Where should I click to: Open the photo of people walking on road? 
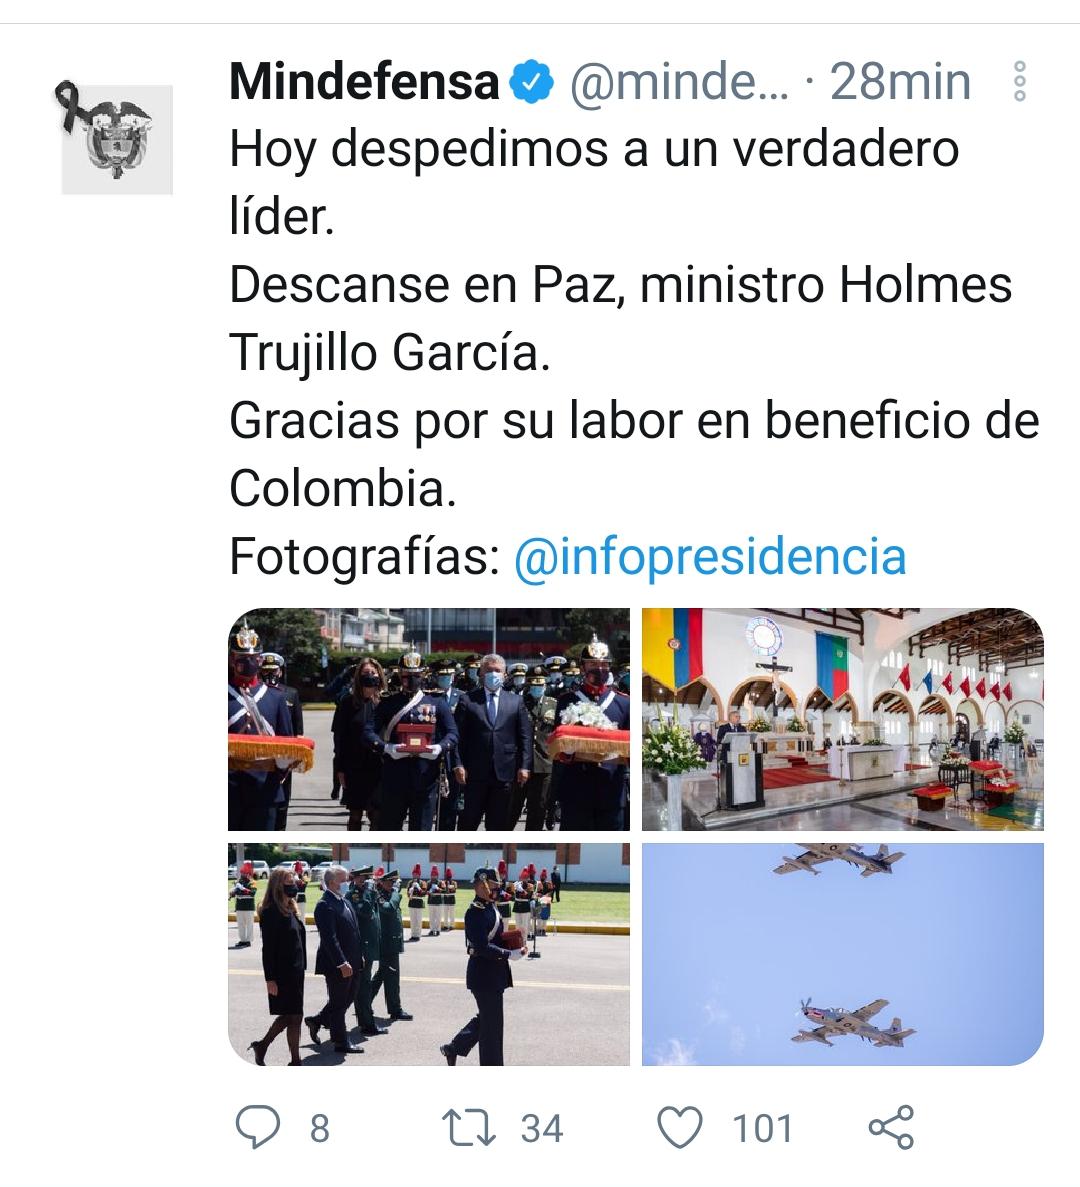tap(429, 955)
